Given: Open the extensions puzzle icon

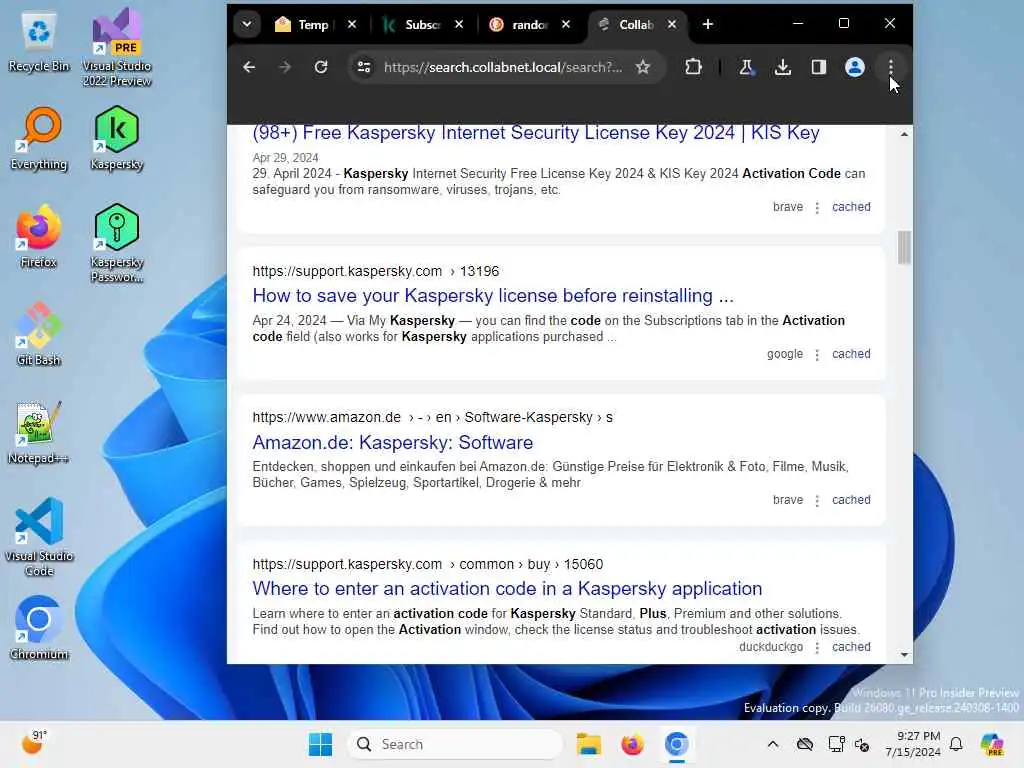Looking at the screenshot, I should 694,67.
